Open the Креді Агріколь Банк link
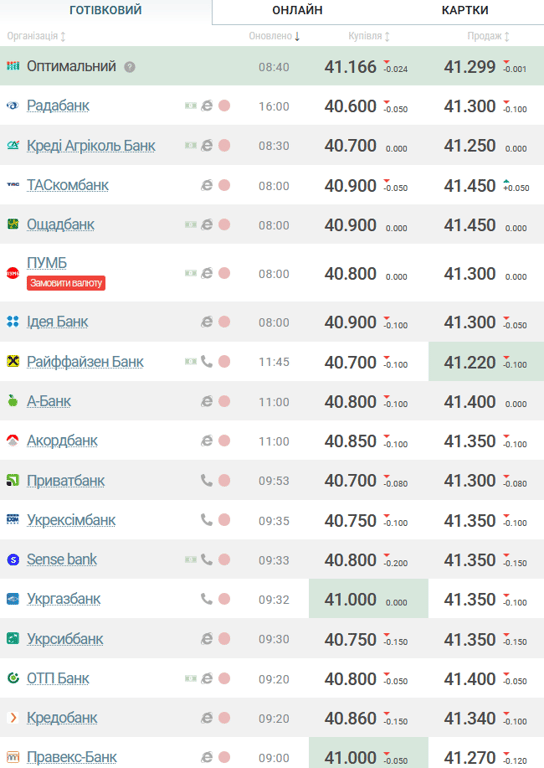 tap(91, 145)
